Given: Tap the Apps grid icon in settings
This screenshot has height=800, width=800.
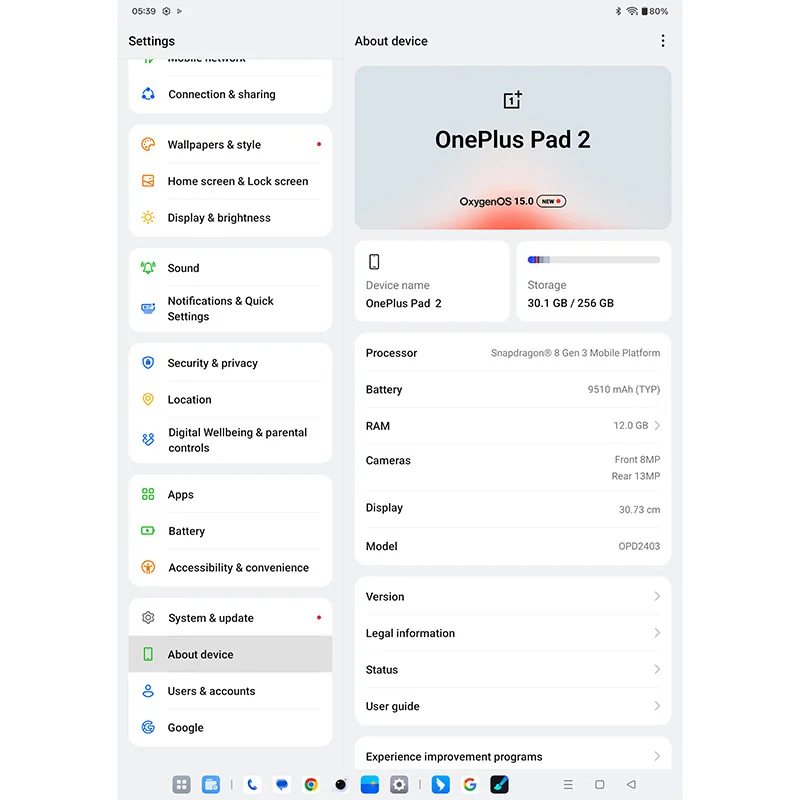Looking at the screenshot, I should point(148,494).
